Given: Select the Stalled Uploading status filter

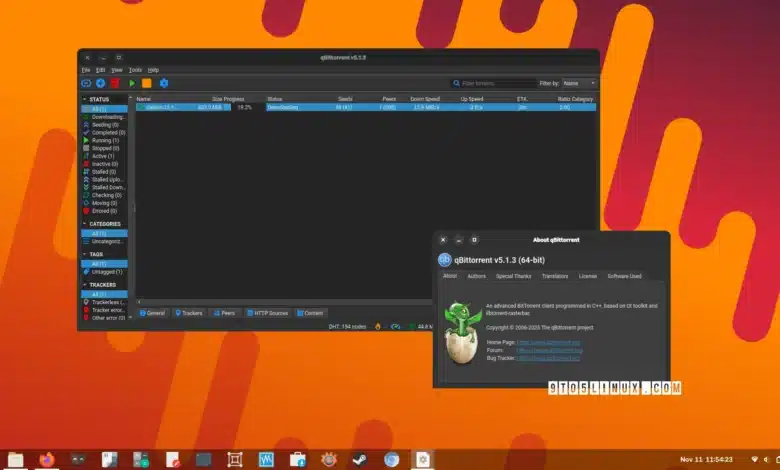Looking at the screenshot, I should [x=104, y=180].
